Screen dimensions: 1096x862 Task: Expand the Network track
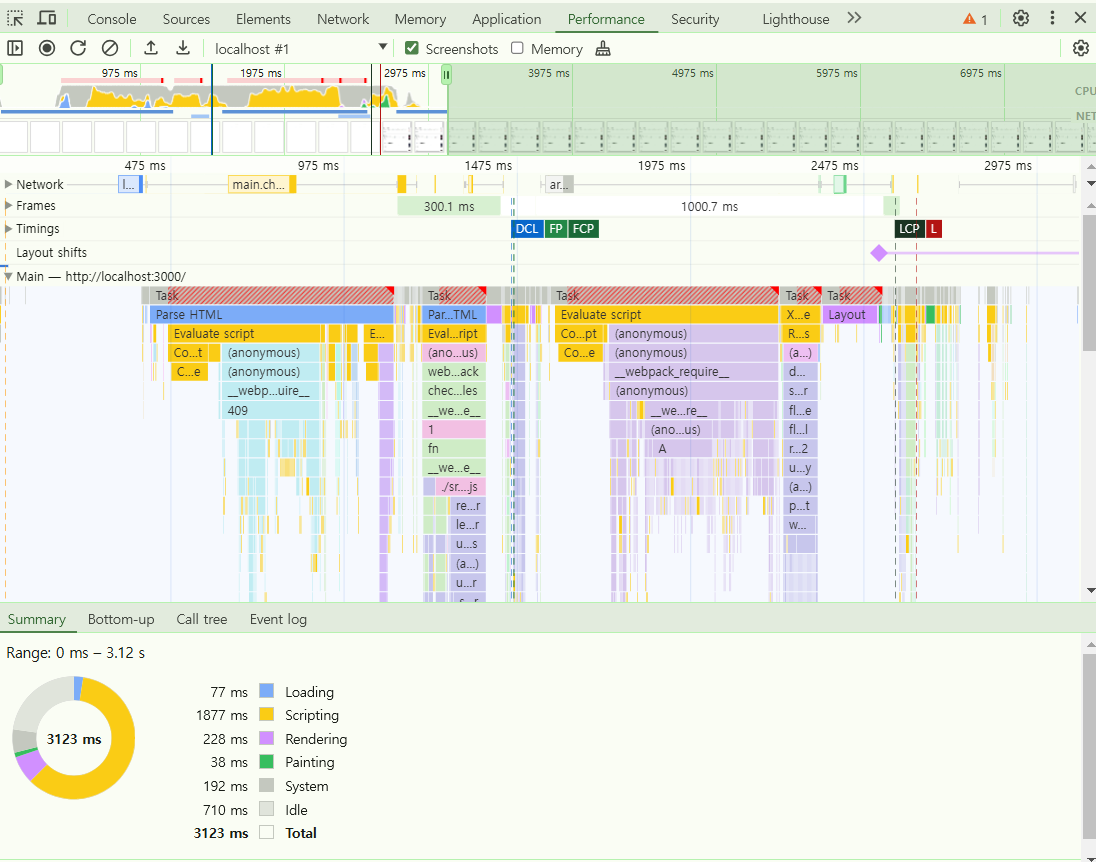click(8, 185)
